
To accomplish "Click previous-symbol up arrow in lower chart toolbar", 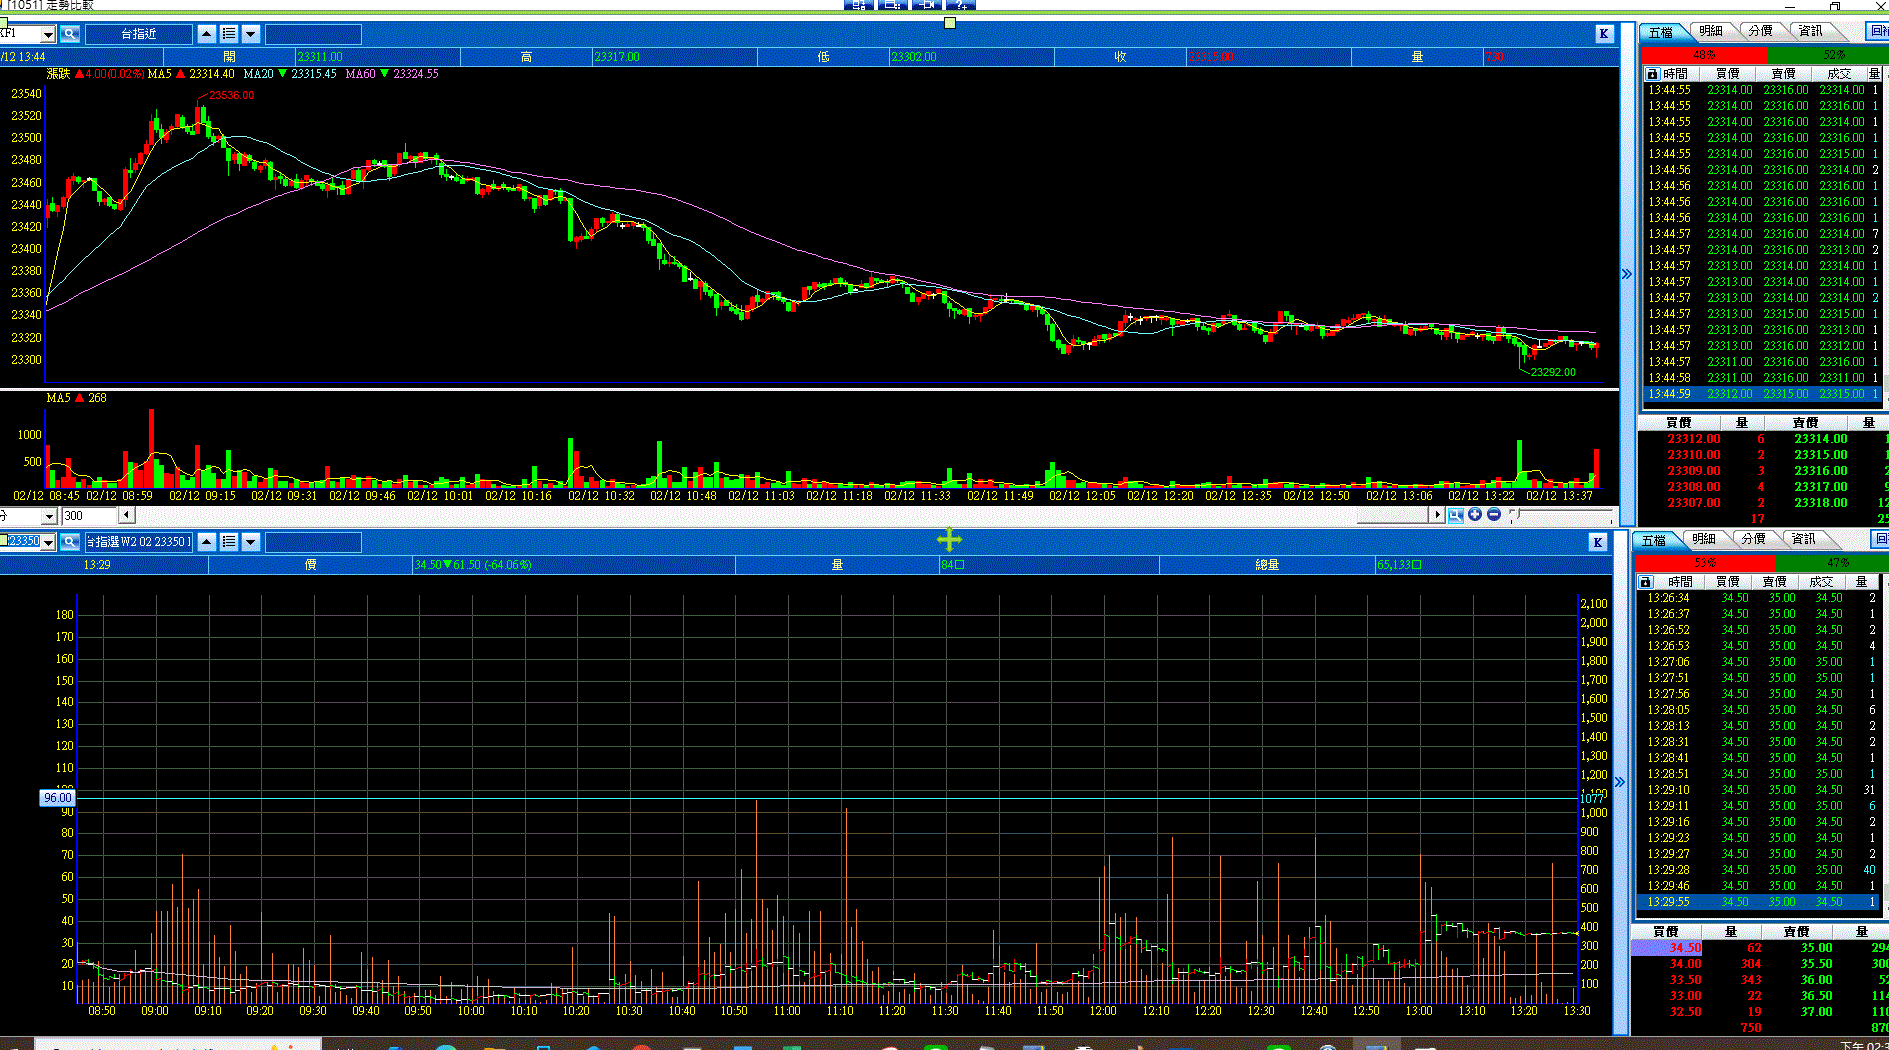I will point(207,542).
